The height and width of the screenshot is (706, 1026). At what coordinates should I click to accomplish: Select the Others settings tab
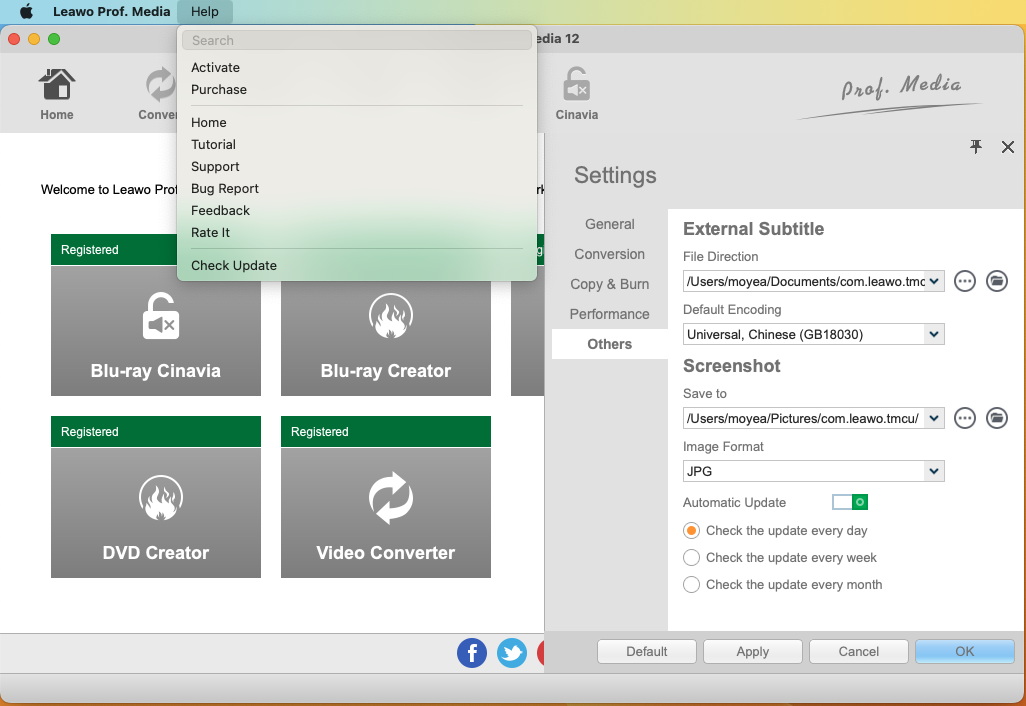tap(609, 344)
